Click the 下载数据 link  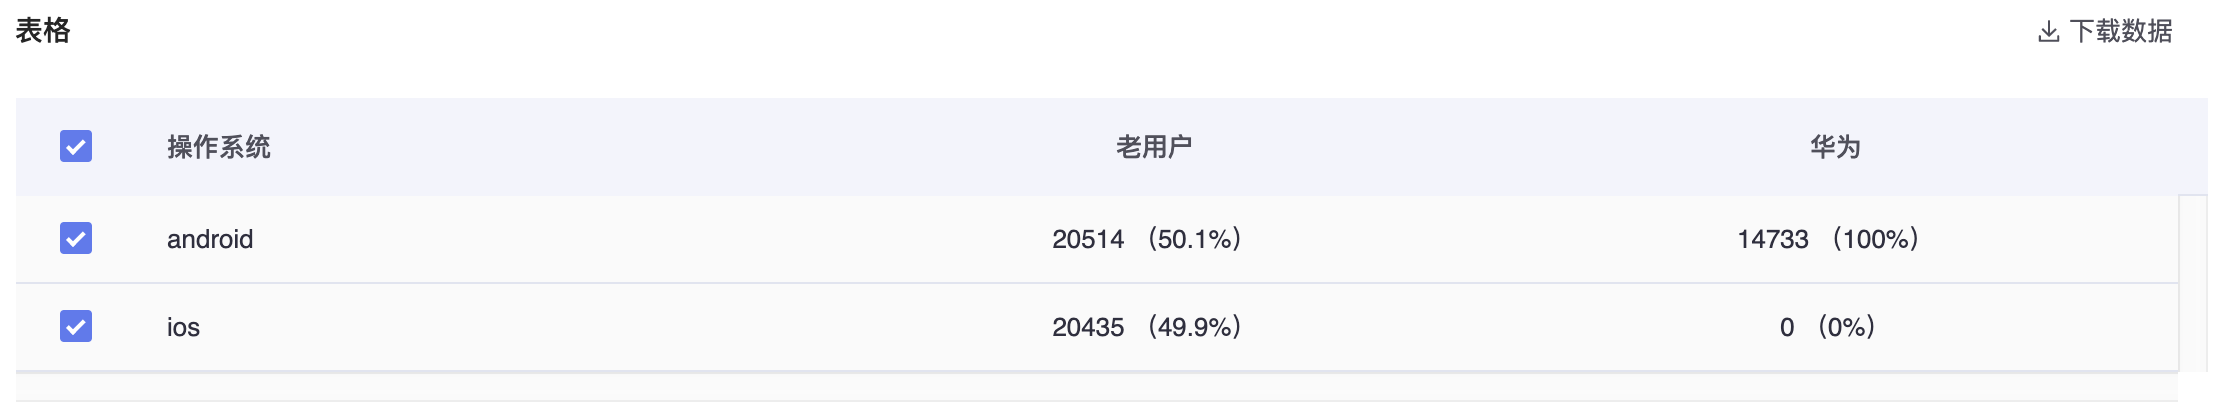2121,31
